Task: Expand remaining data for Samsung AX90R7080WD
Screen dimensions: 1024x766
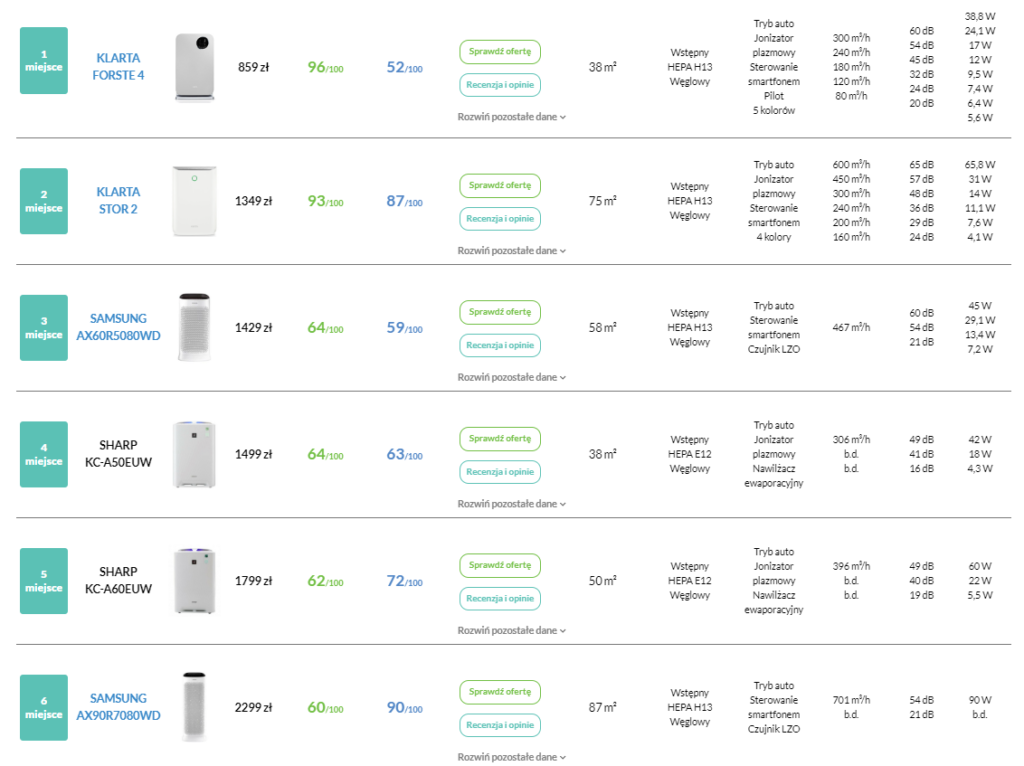Action: (x=512, y=757)
